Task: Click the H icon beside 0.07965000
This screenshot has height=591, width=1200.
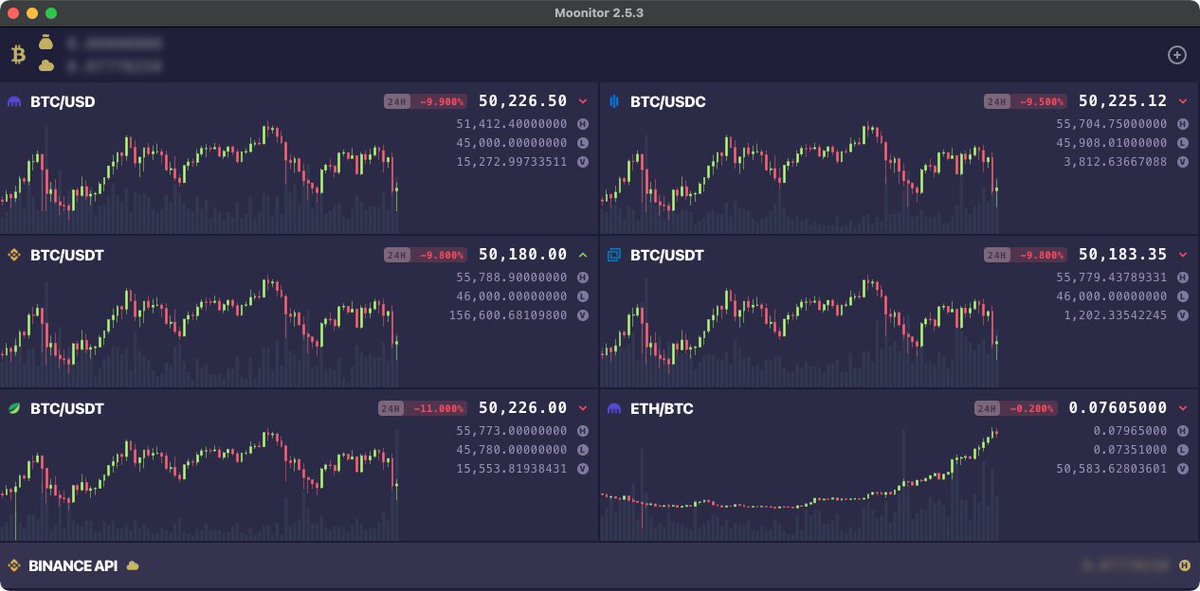Action: coord(1183,431)
